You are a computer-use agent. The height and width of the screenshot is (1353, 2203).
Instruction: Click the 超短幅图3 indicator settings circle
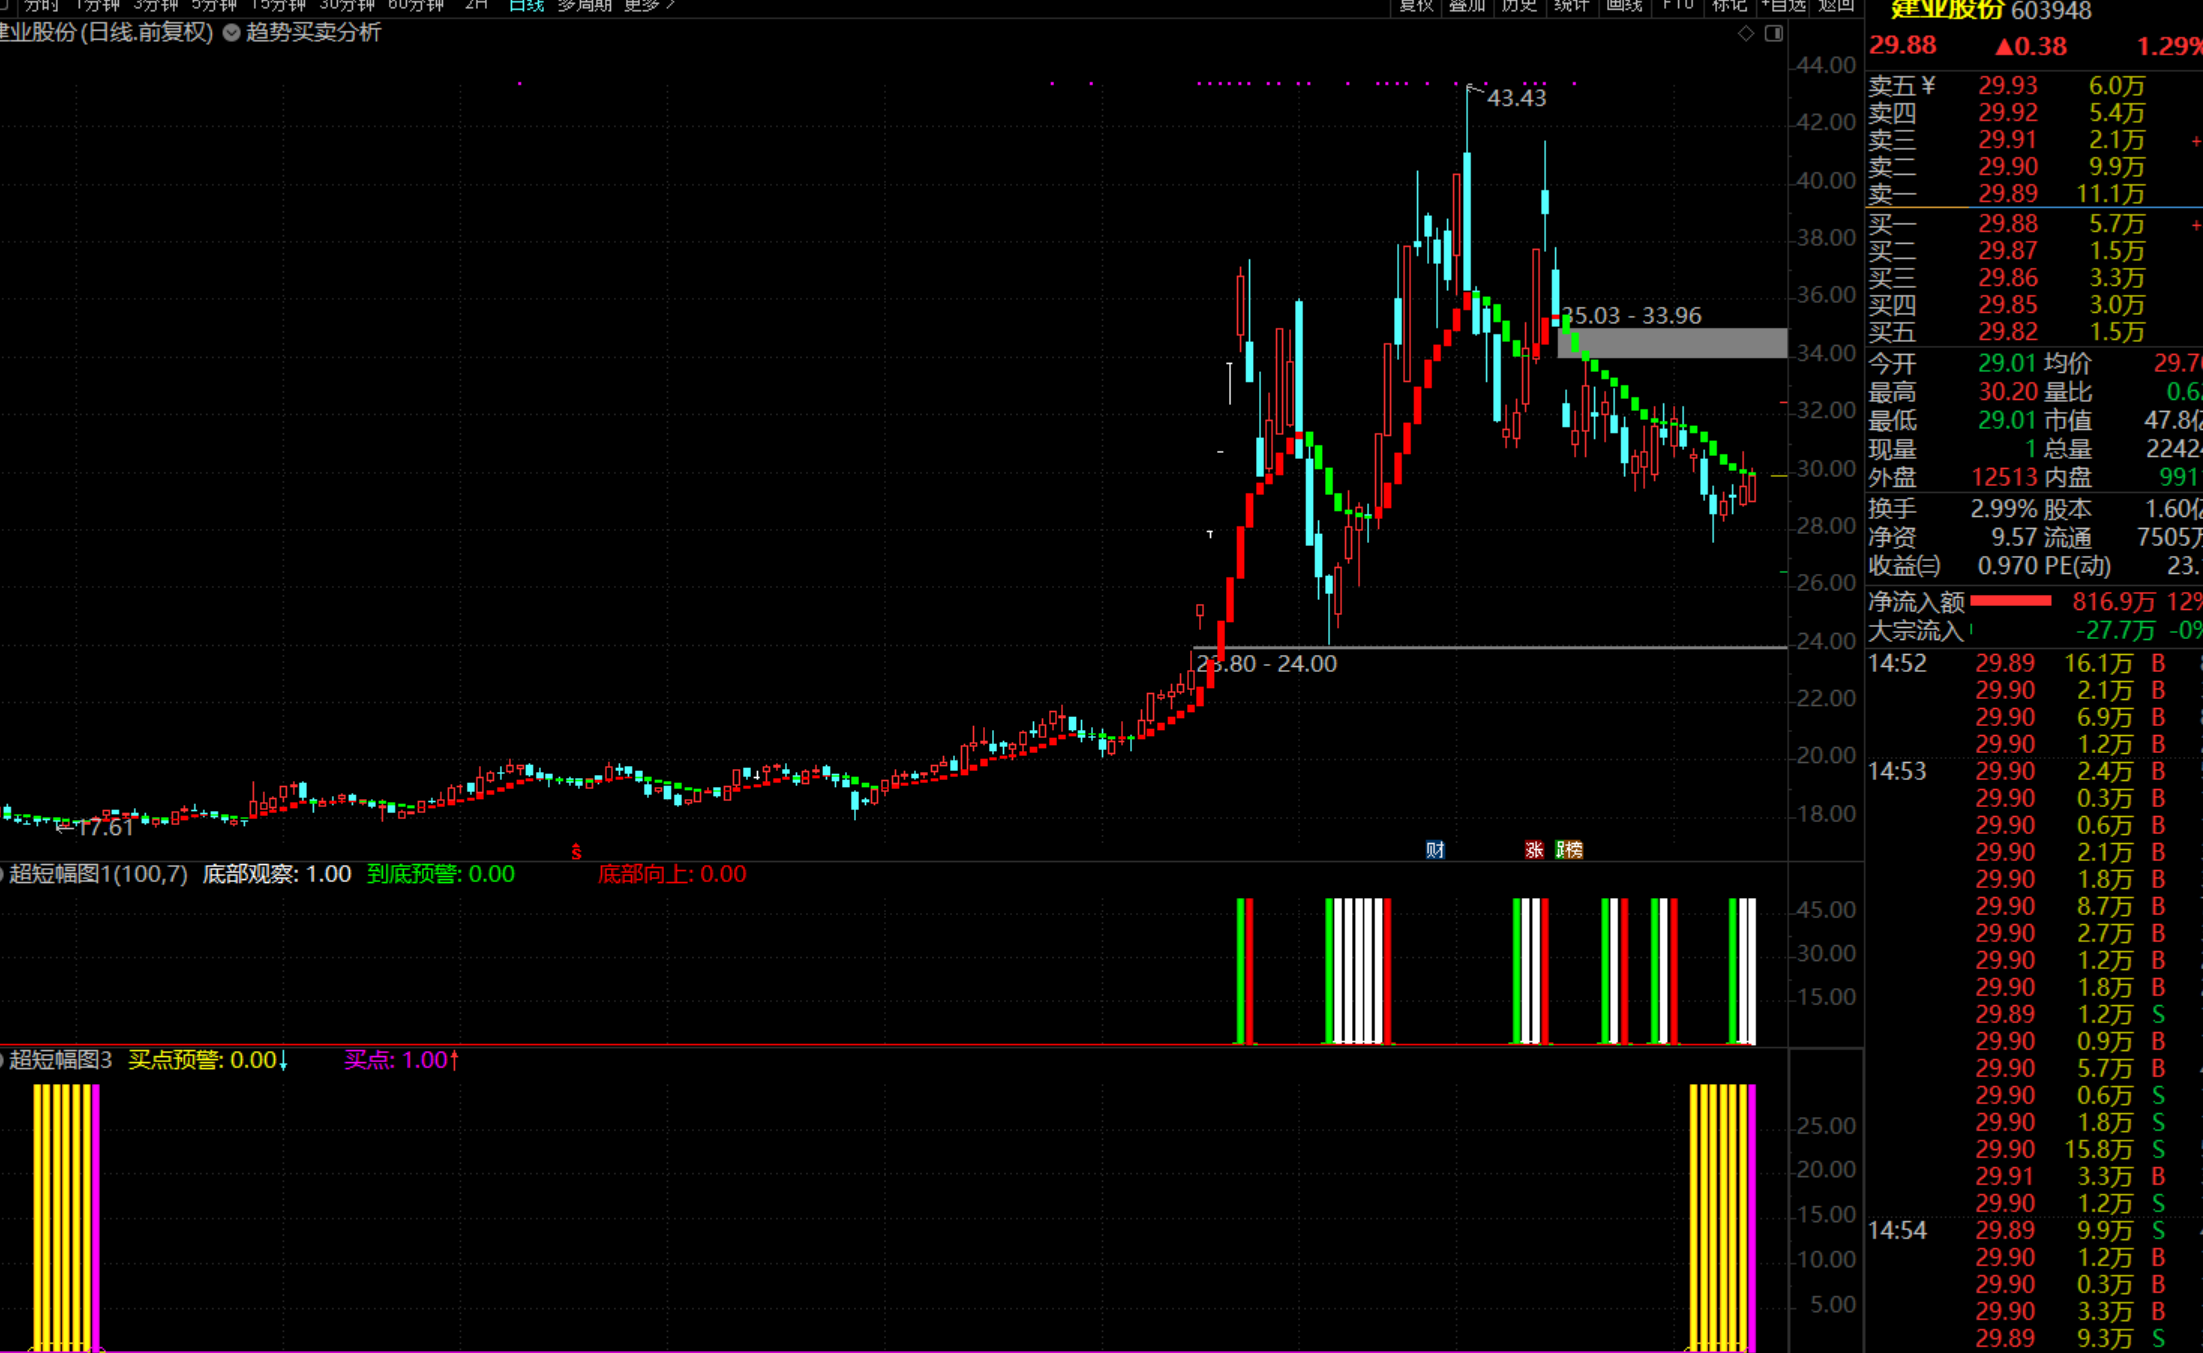tap(2, 1060)
